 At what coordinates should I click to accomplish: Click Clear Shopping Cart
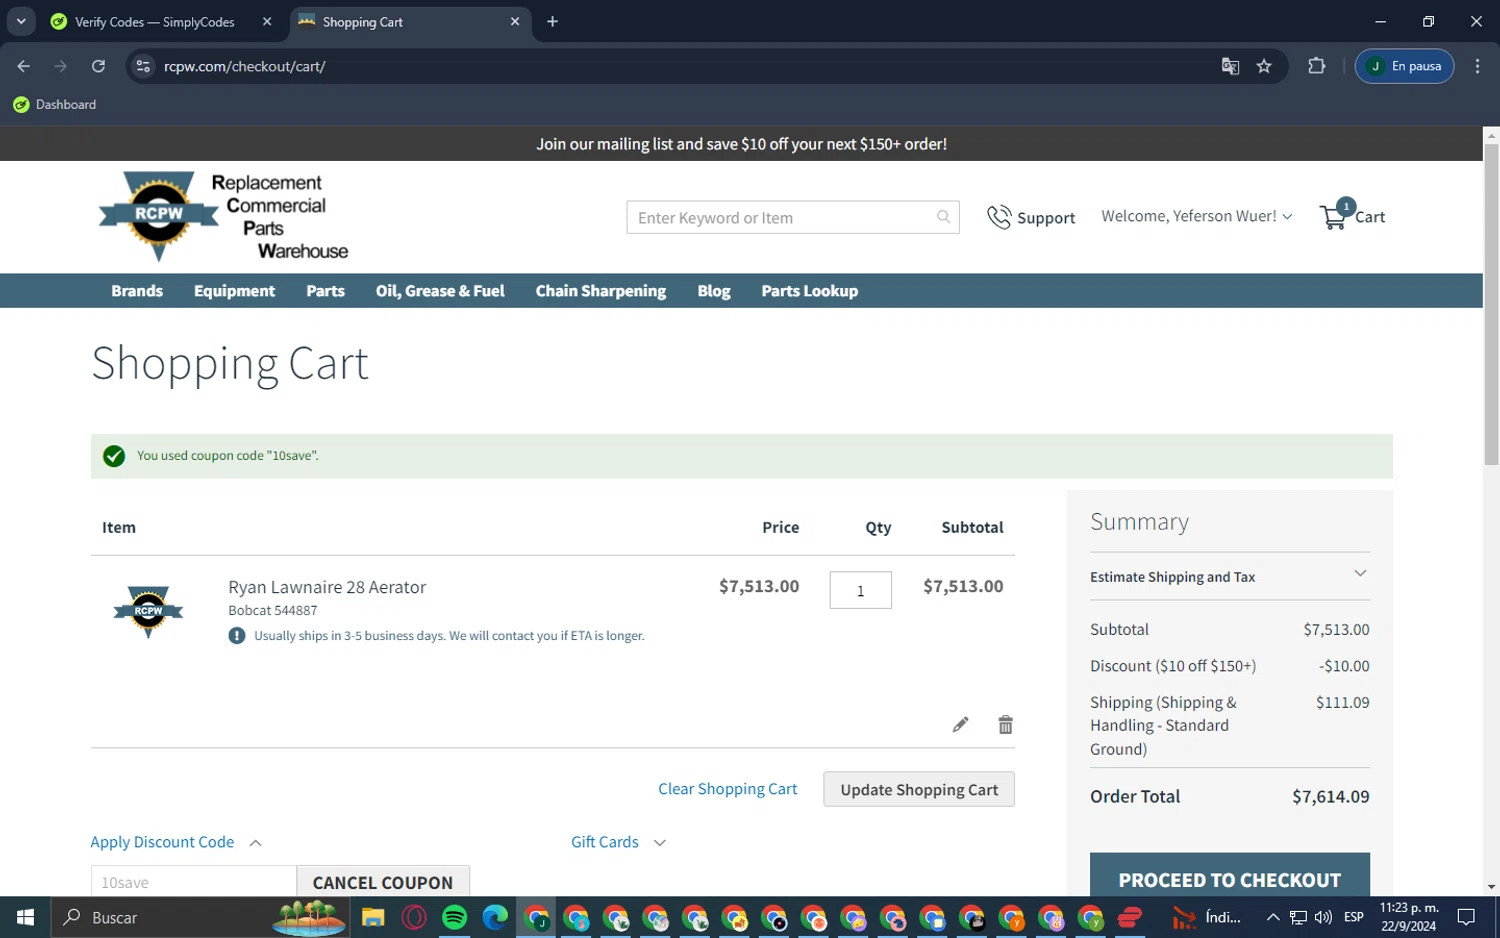click(727, 789)
